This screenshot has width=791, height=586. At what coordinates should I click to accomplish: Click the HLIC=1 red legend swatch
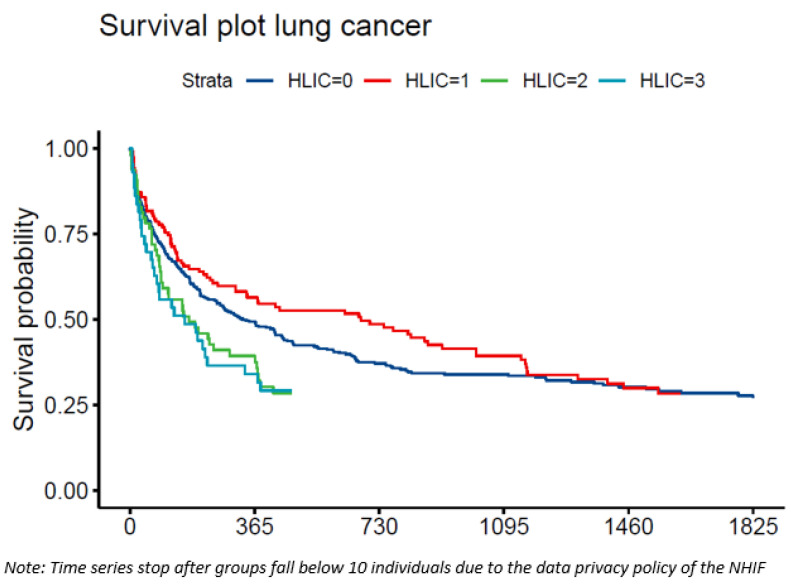377,81
